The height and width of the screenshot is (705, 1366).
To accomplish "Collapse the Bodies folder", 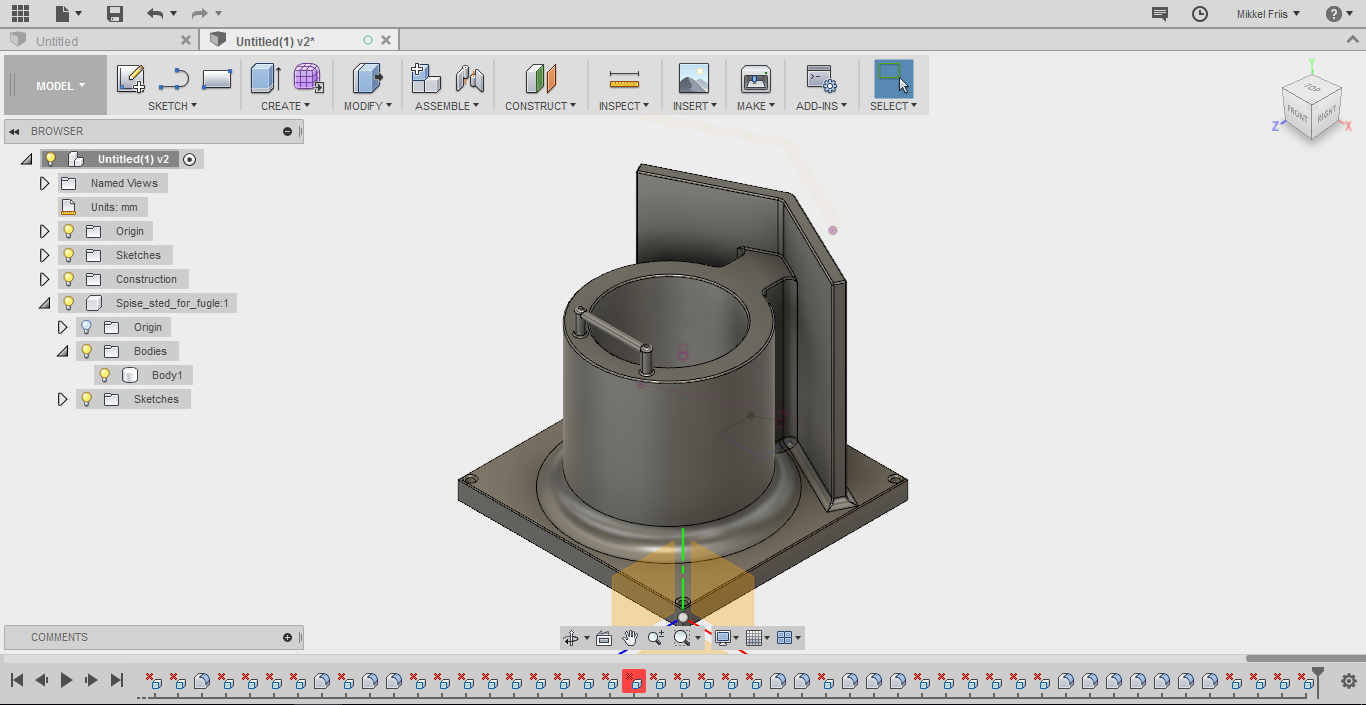I will click(x=62, y=351).
